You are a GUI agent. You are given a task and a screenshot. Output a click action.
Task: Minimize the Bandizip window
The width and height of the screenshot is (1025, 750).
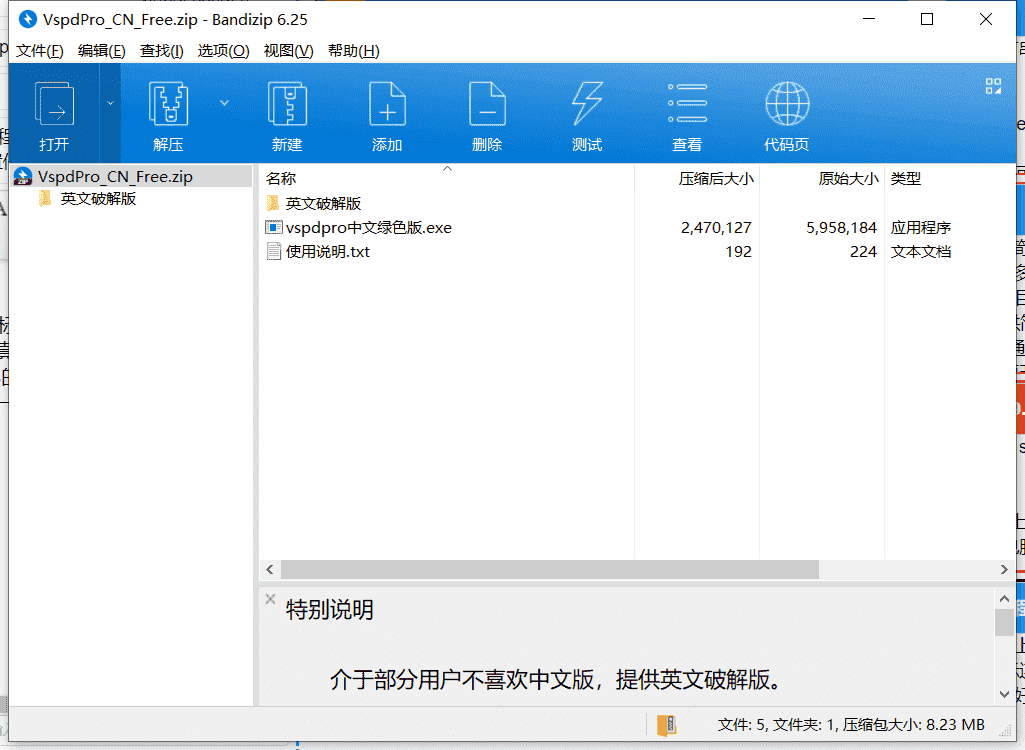[869, 20]
